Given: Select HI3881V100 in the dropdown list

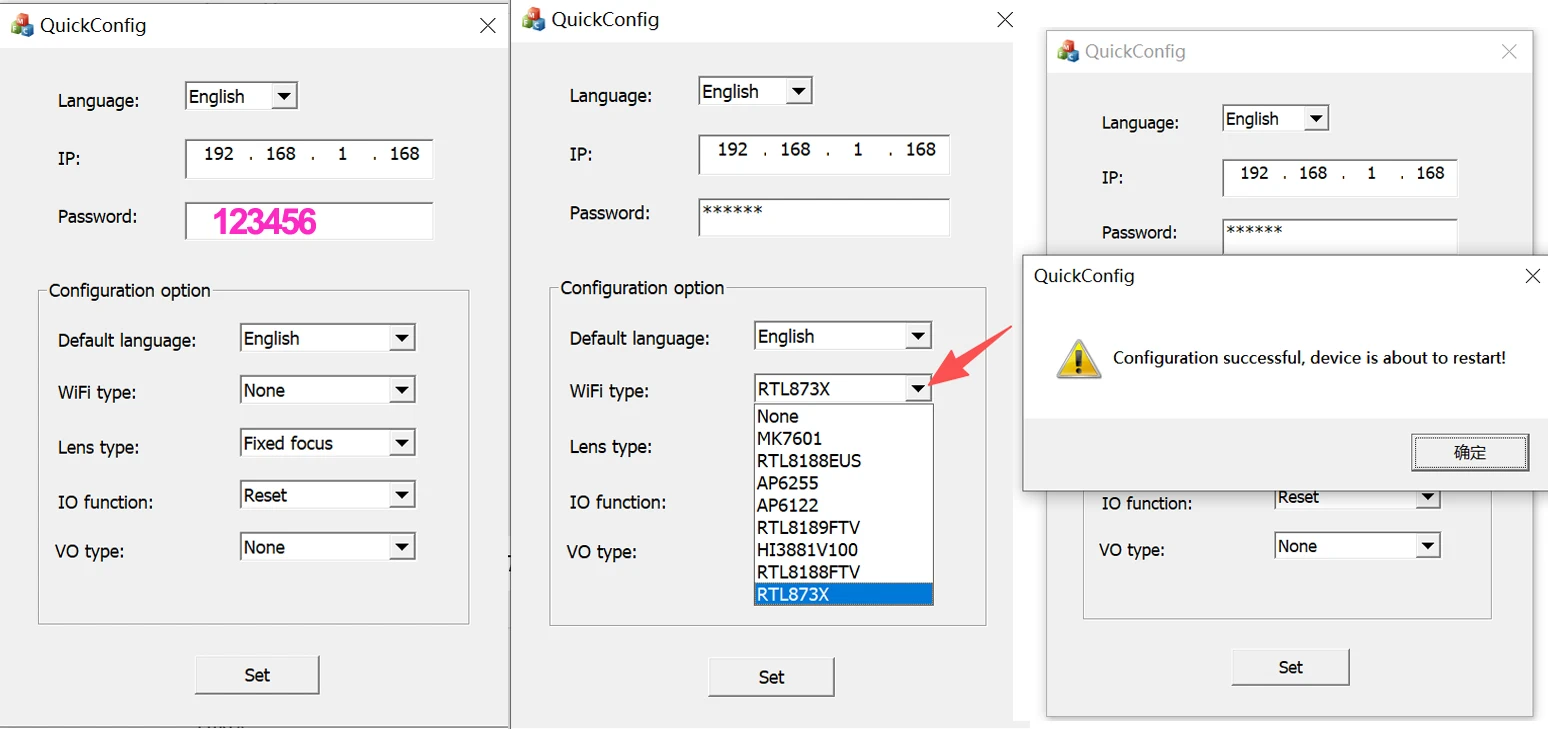Looking at the screenshot, I should click(807, 549).
